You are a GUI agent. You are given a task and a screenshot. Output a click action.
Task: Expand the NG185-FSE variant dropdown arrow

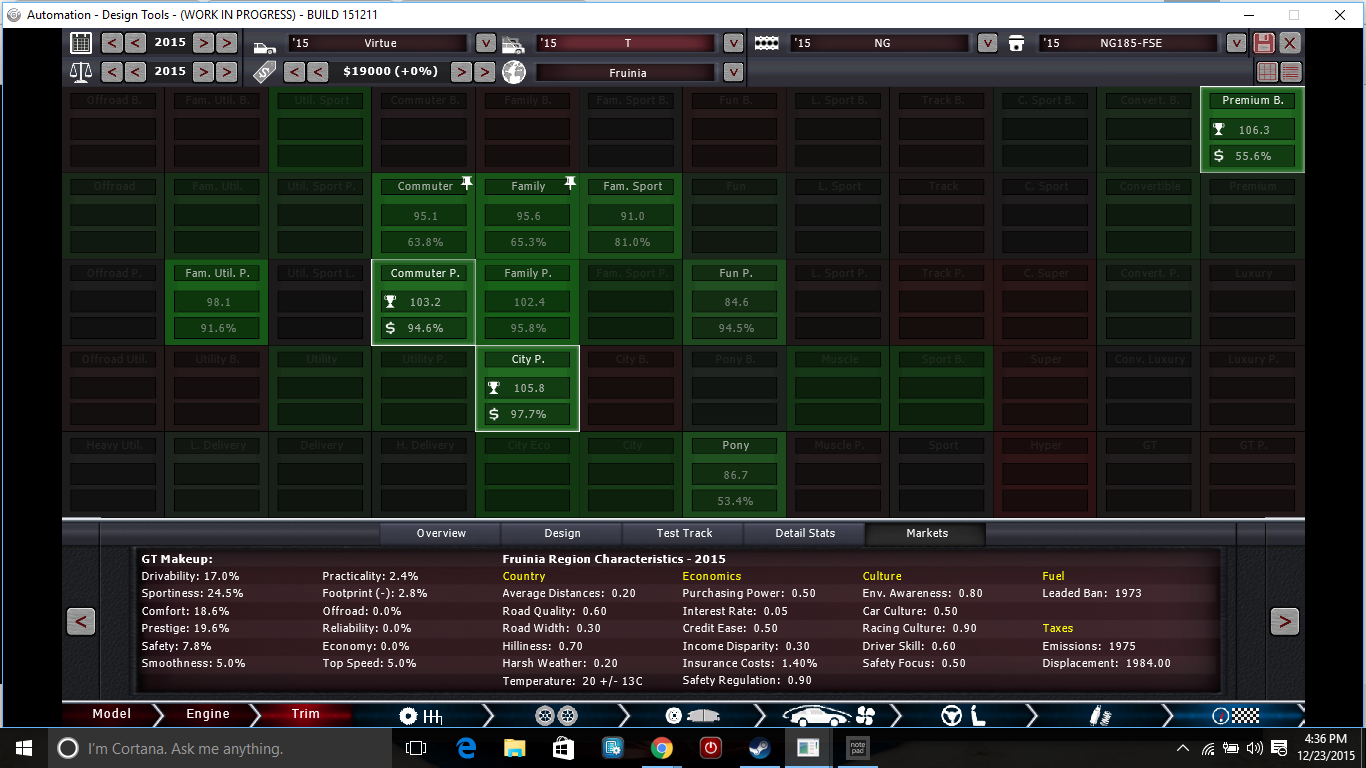[x=1236, y=43]
